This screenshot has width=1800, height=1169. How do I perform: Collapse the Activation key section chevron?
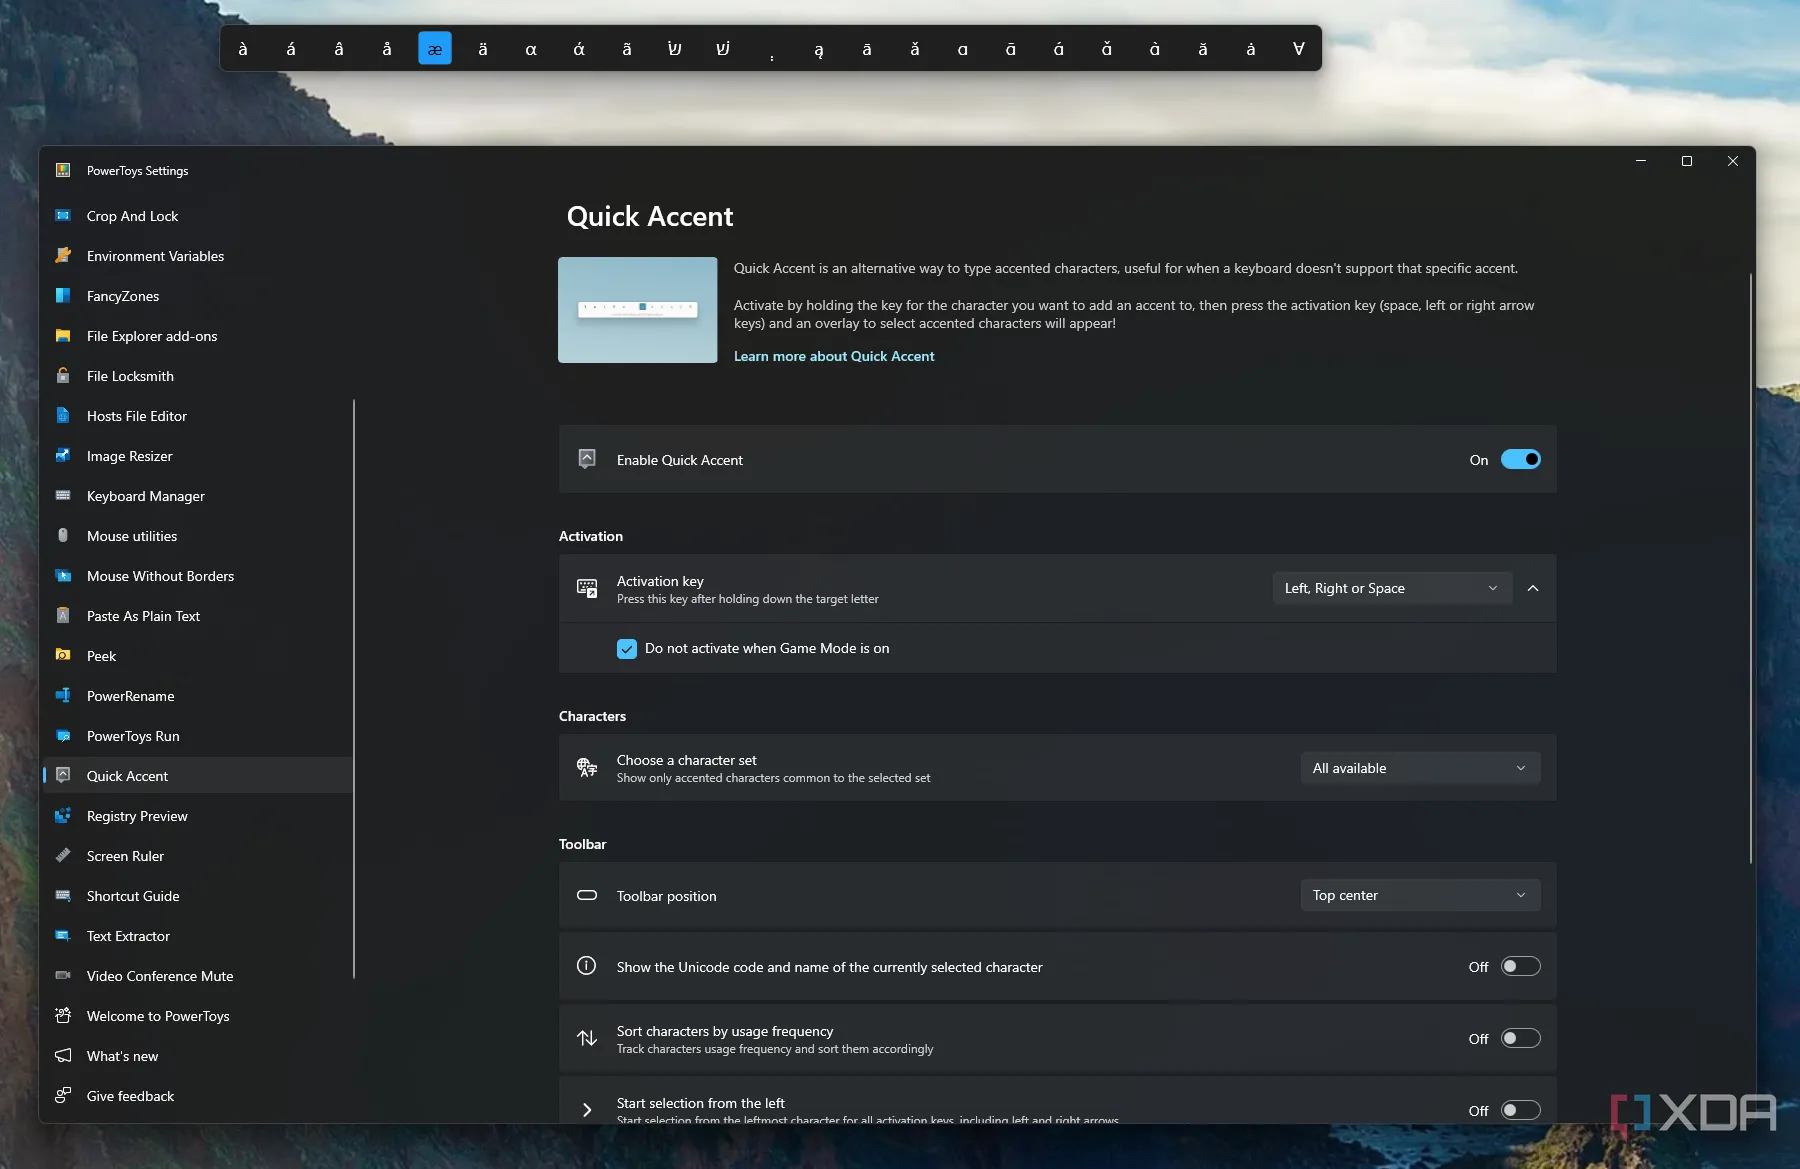point(1533,589)
